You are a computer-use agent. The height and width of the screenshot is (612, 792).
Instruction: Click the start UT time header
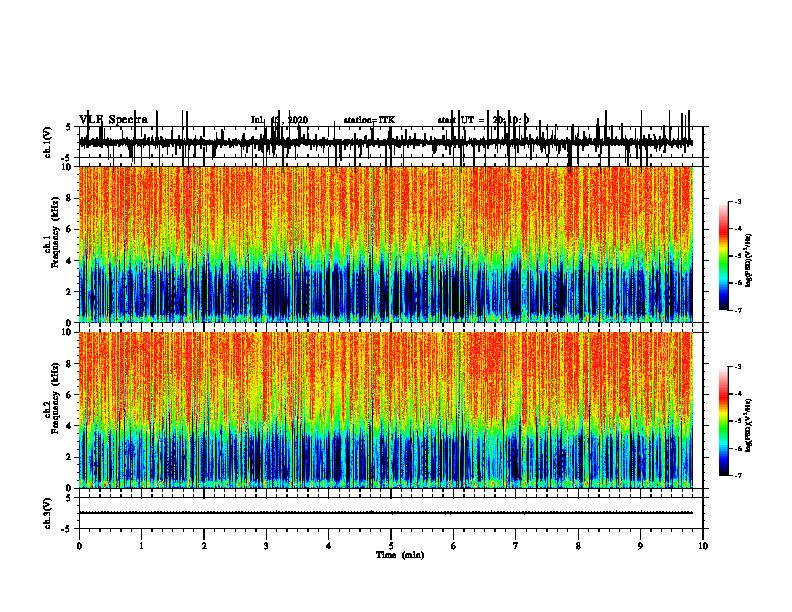pyautogui.click(x=483, y=120)
